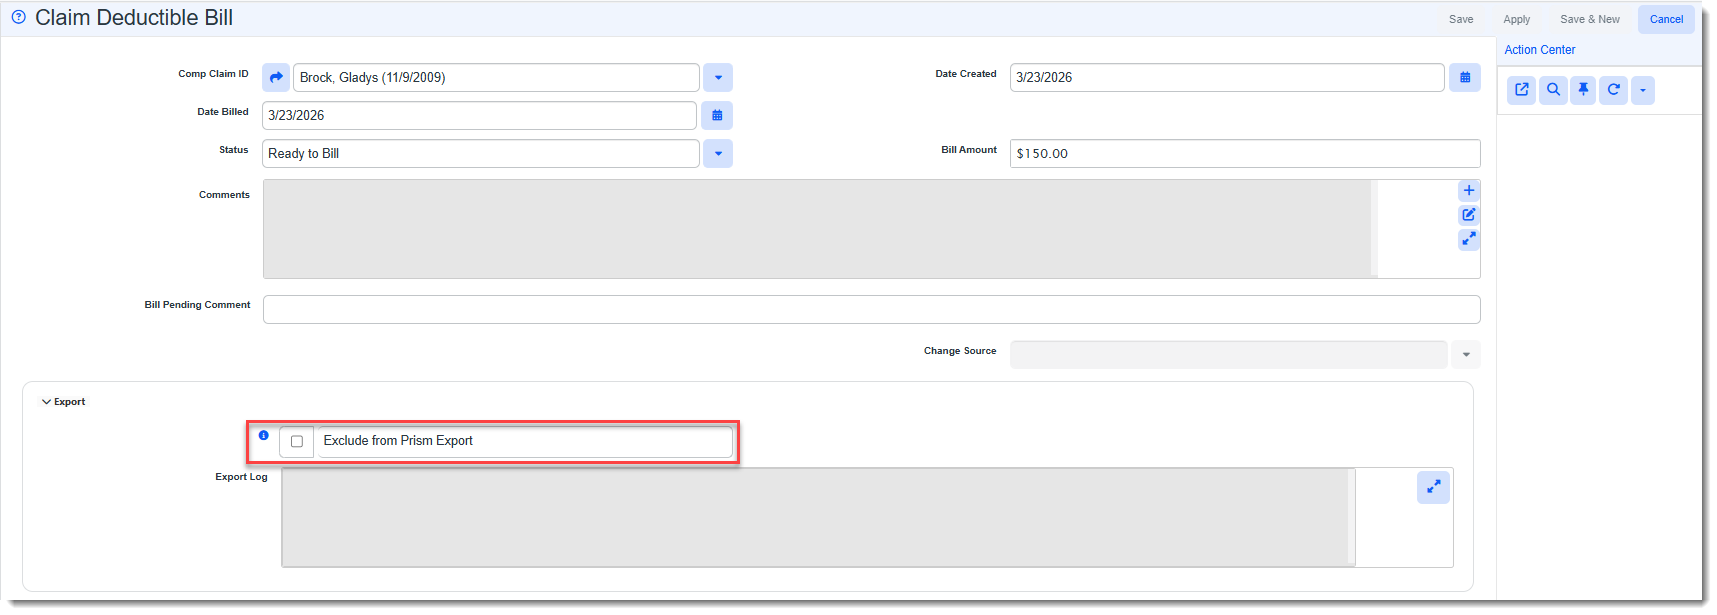
Task: Open the Date Billed calendar picker
Action: pos(717,115)
